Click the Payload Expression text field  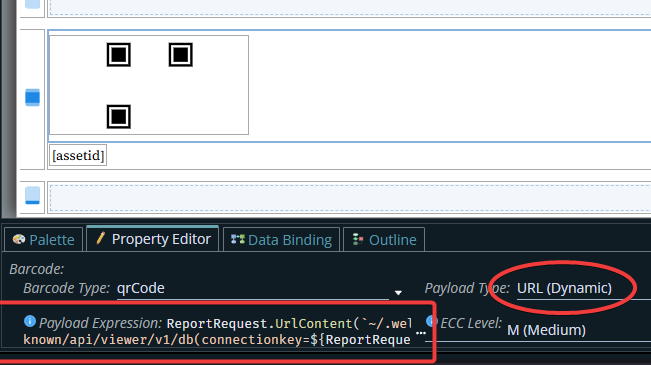(x=217, y=331)
